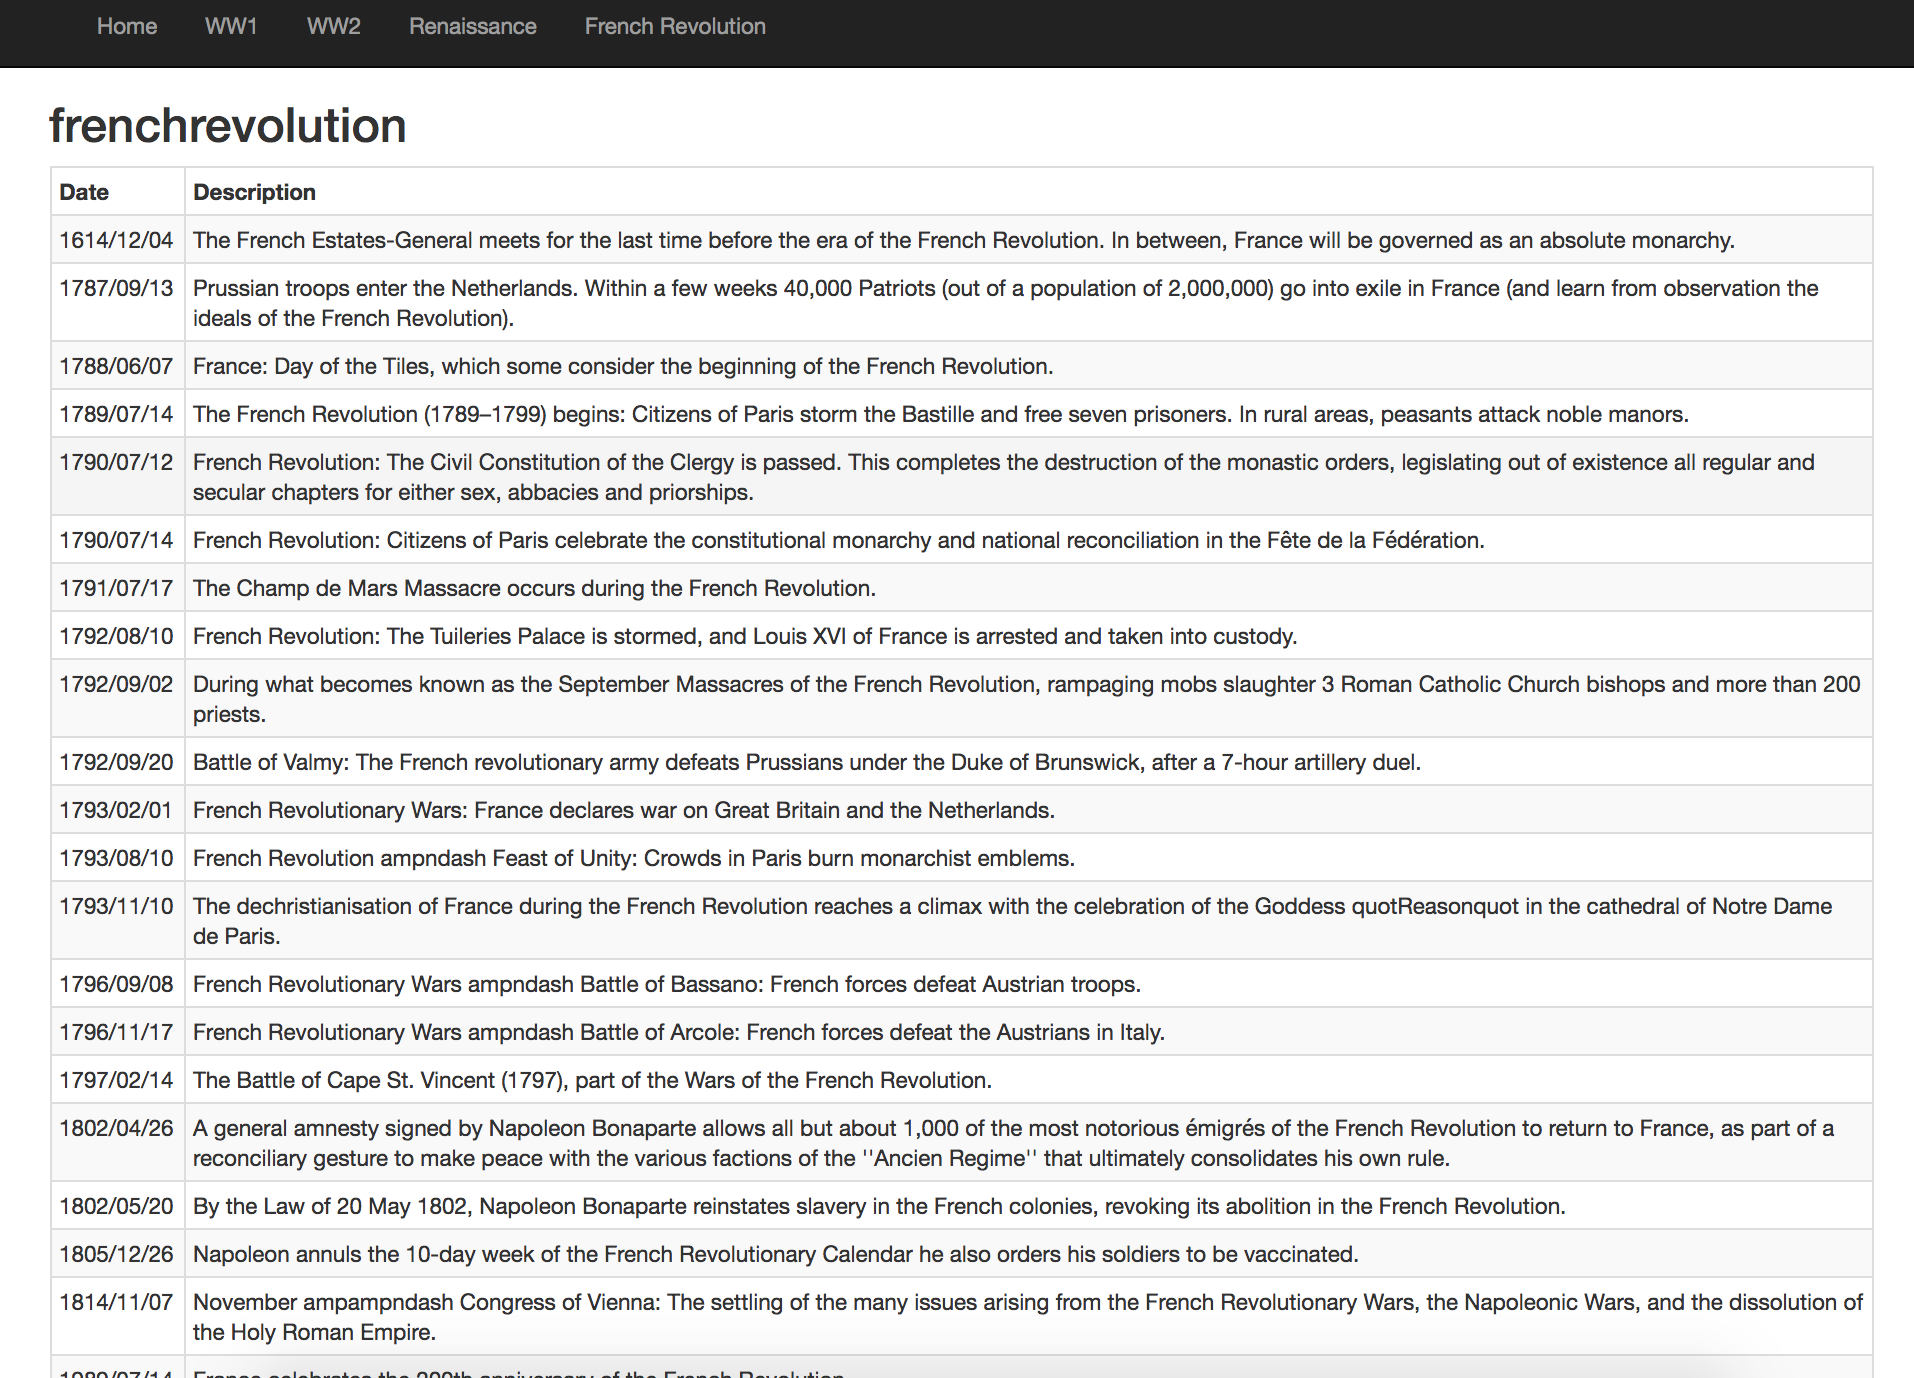Viewport: 1914px width, 1378px height.
Task: Select the Day of the Tiles description
Action: [622, 366]
